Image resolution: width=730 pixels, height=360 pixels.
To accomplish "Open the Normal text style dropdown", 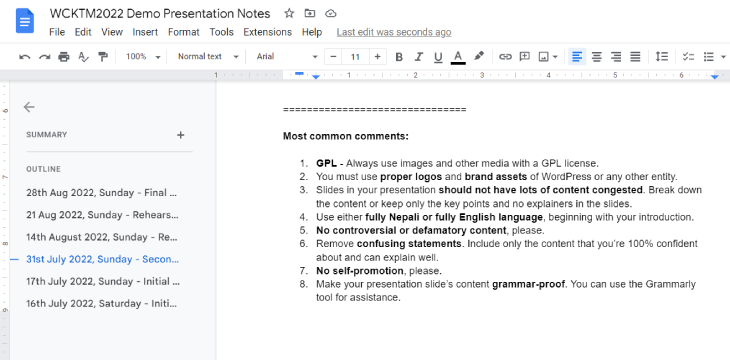I will pyautogui.click(x=208, y=57).
